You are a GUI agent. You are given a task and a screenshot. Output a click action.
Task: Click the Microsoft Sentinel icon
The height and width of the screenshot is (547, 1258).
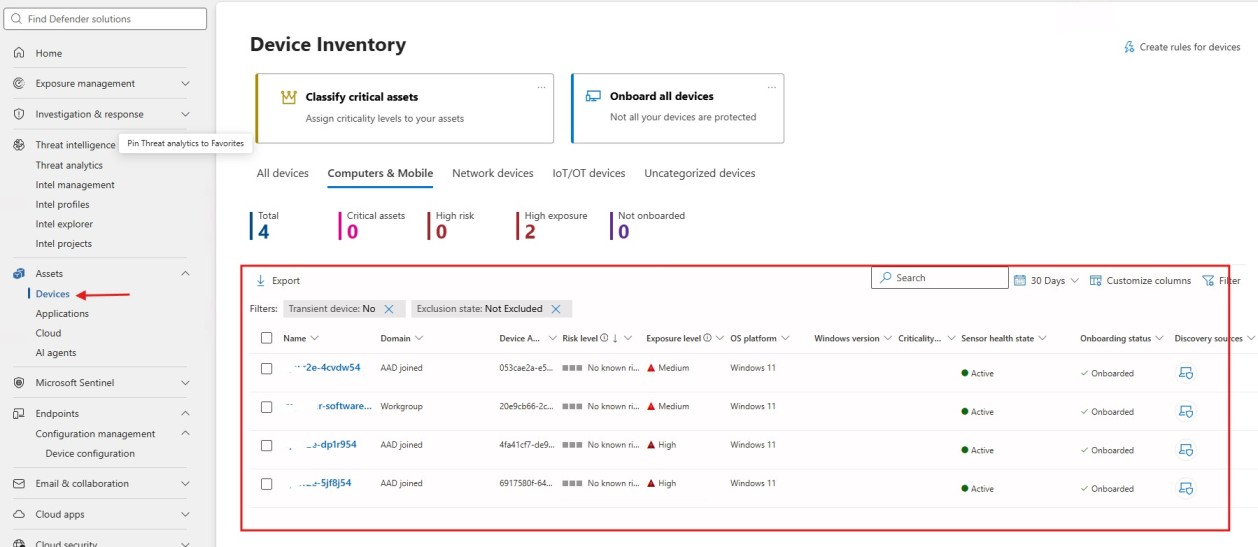(x=19, y=382)
